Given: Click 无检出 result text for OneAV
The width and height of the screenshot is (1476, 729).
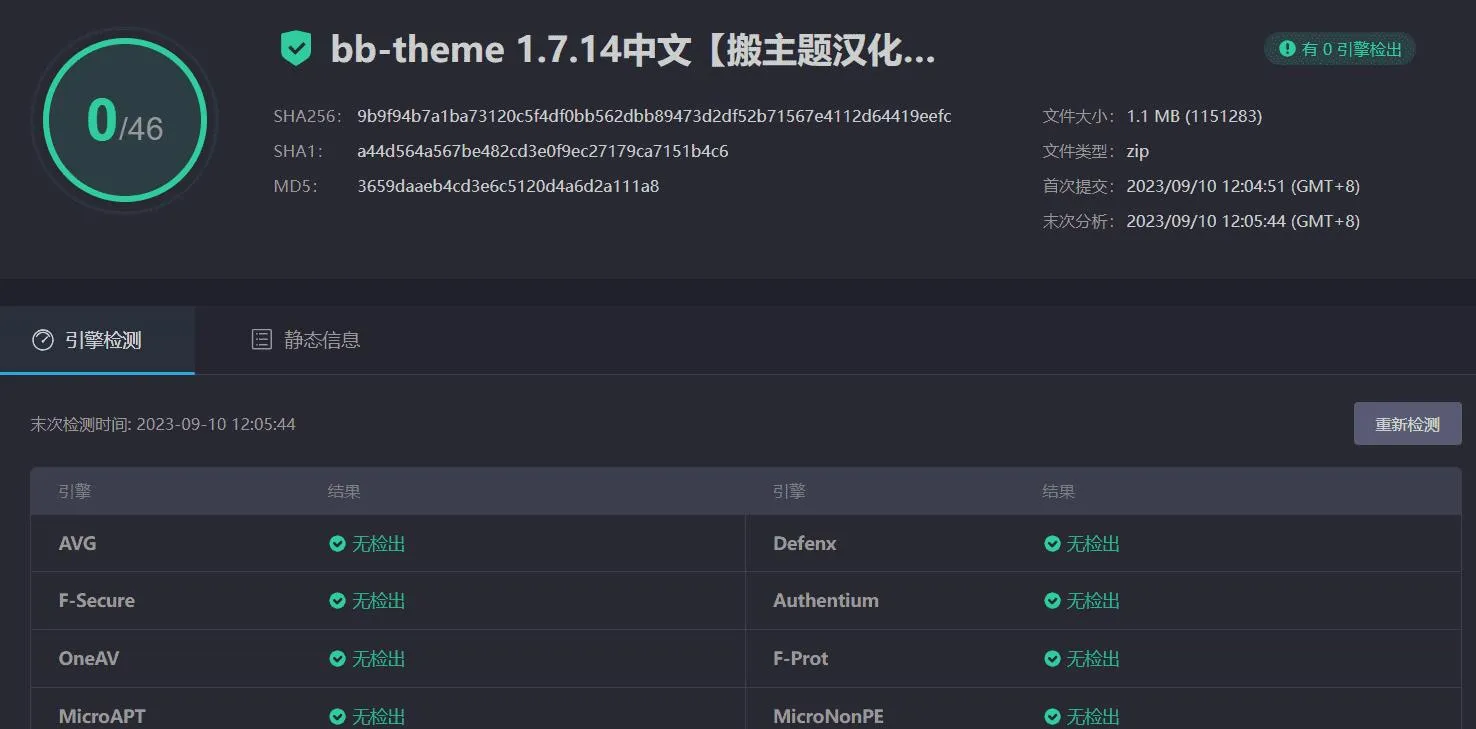Looking at the screenshot, I should [379, 659].
